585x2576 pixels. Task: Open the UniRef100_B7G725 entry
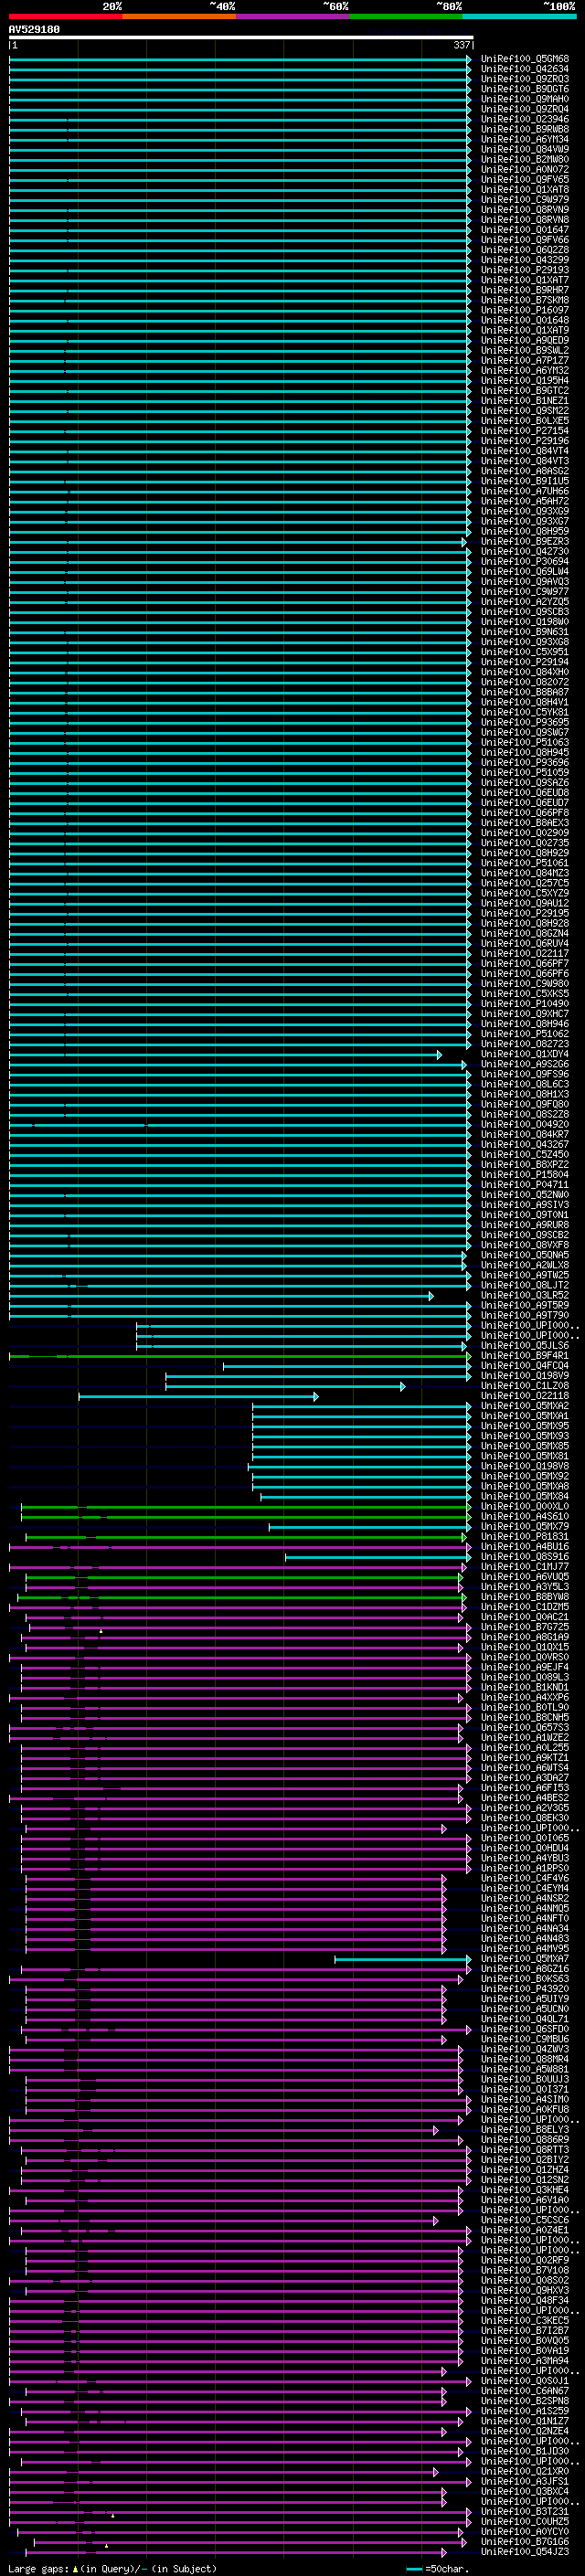coord(524,1626)
